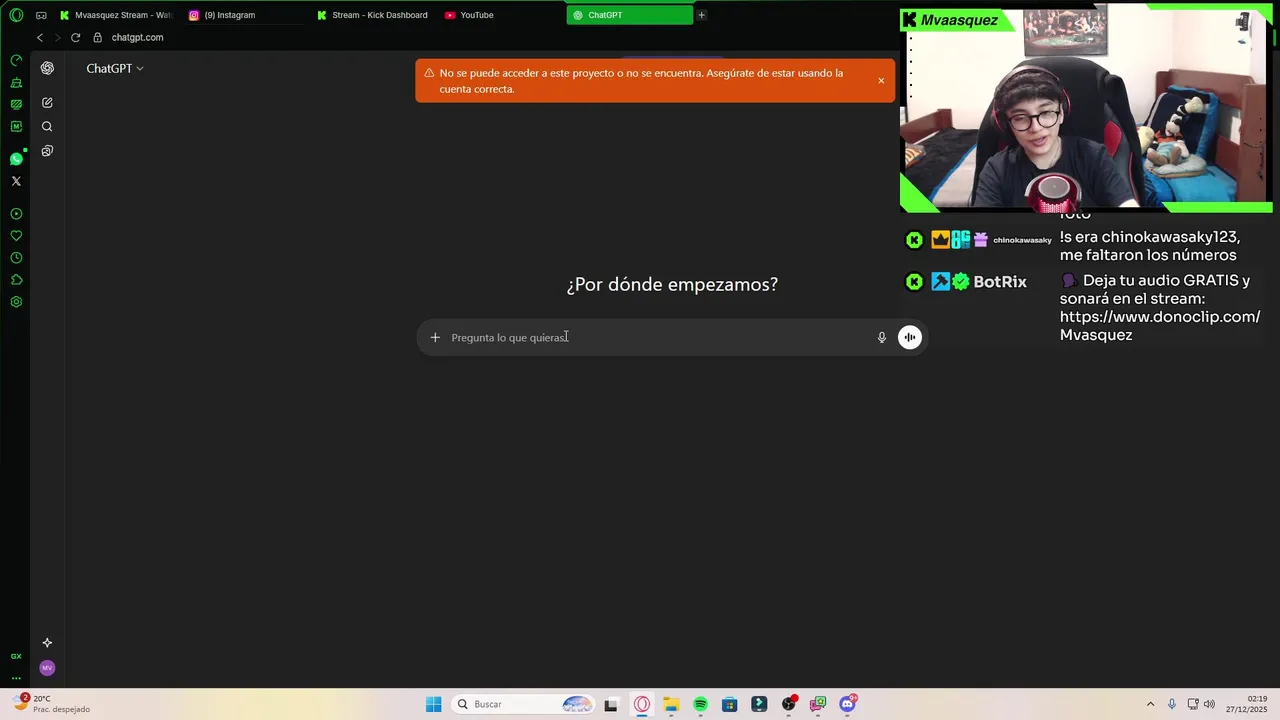The height and width of the screenshot is (720, 1280).
Task: Open X (Twitter) in the Opera sidebar
Action: [x=16, y=181]
